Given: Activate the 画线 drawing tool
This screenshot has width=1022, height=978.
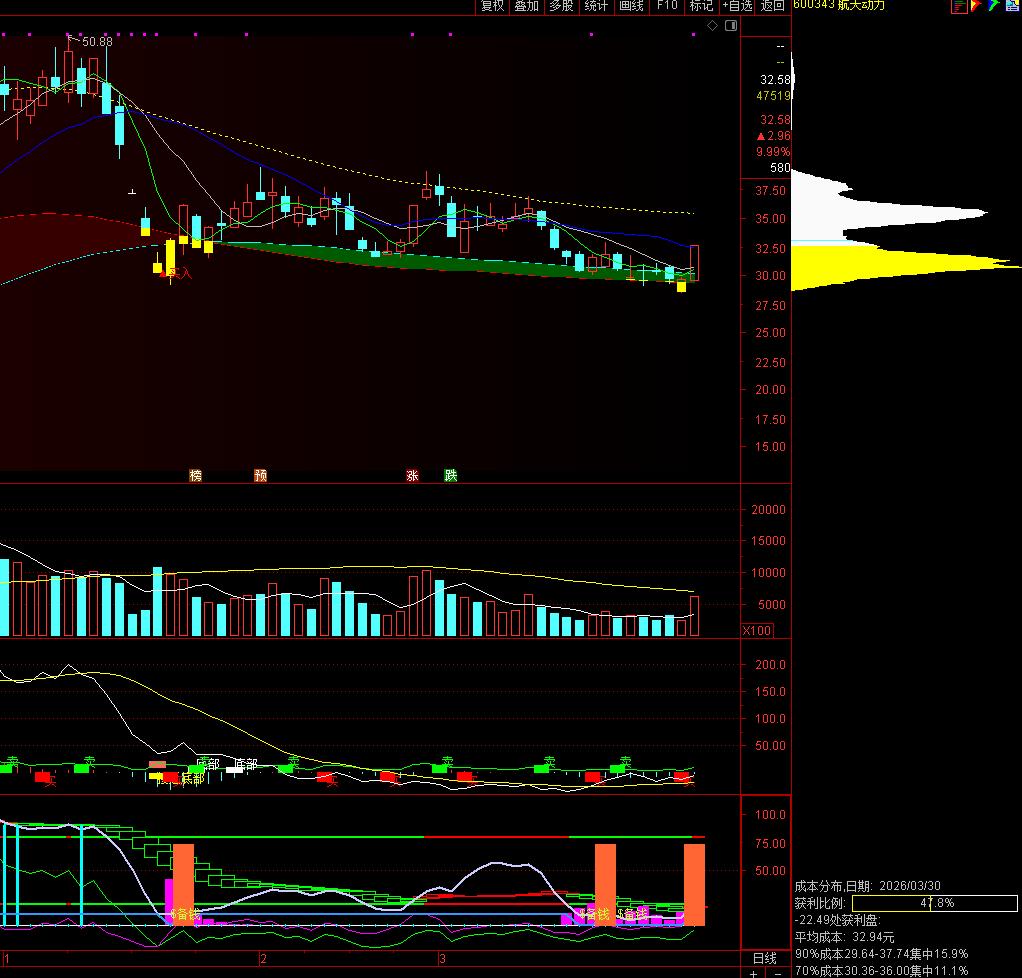Looking at the screenshot, I should point(631,6).
